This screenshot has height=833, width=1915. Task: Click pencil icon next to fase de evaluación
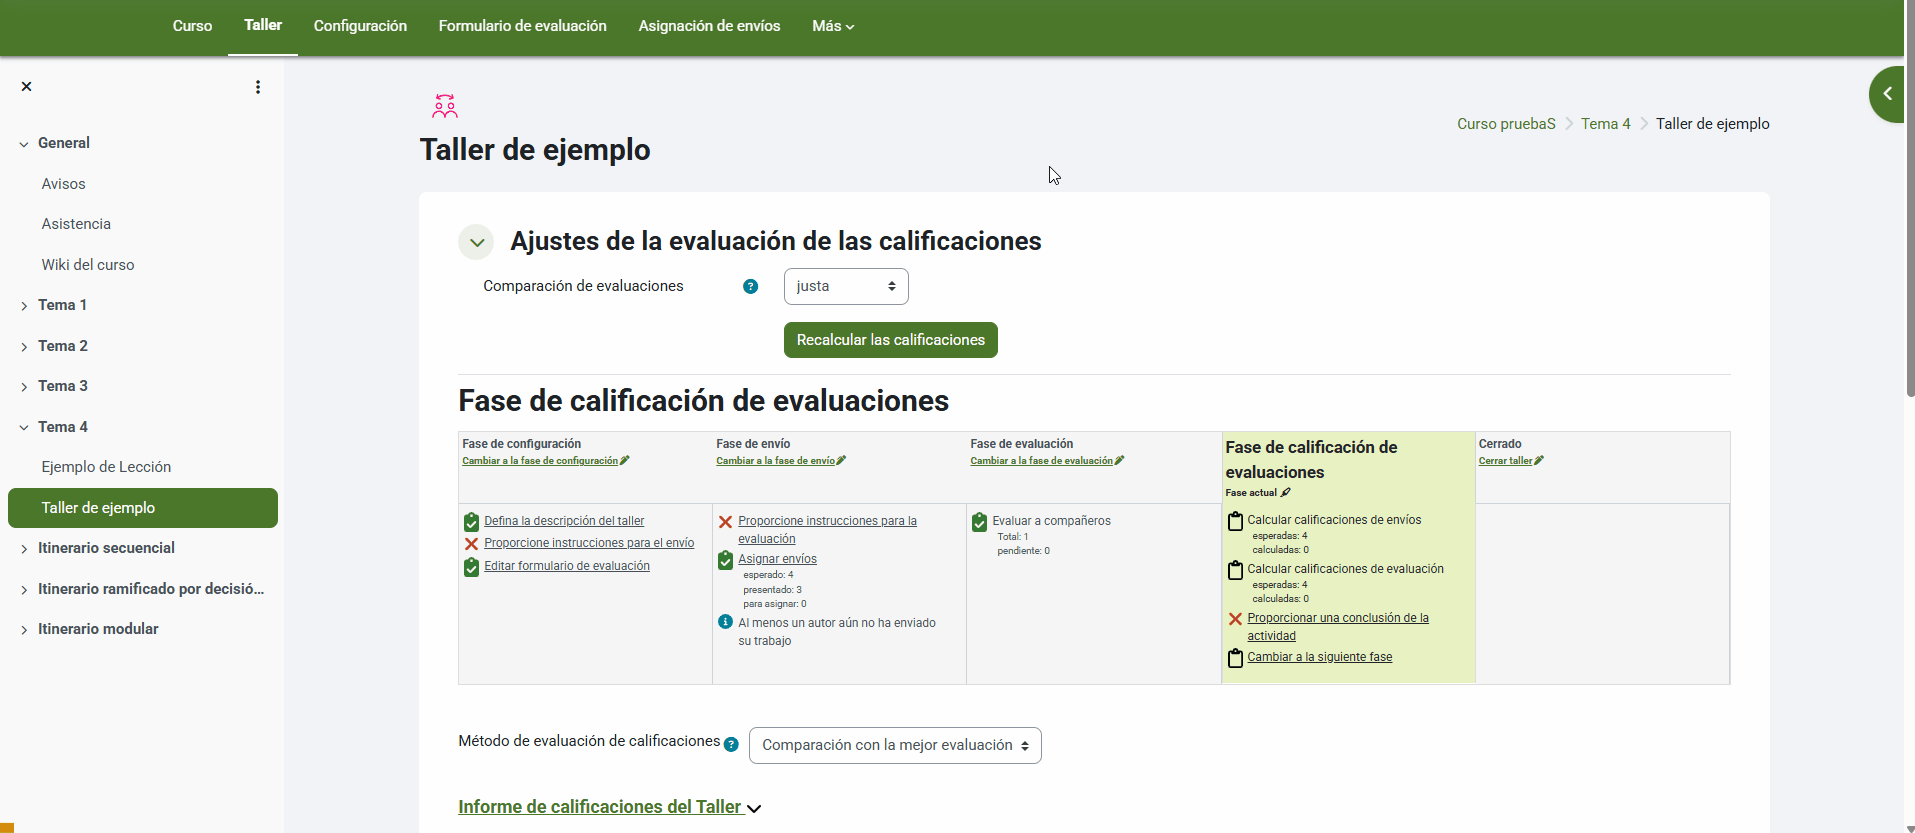[x=1119, y=461]
